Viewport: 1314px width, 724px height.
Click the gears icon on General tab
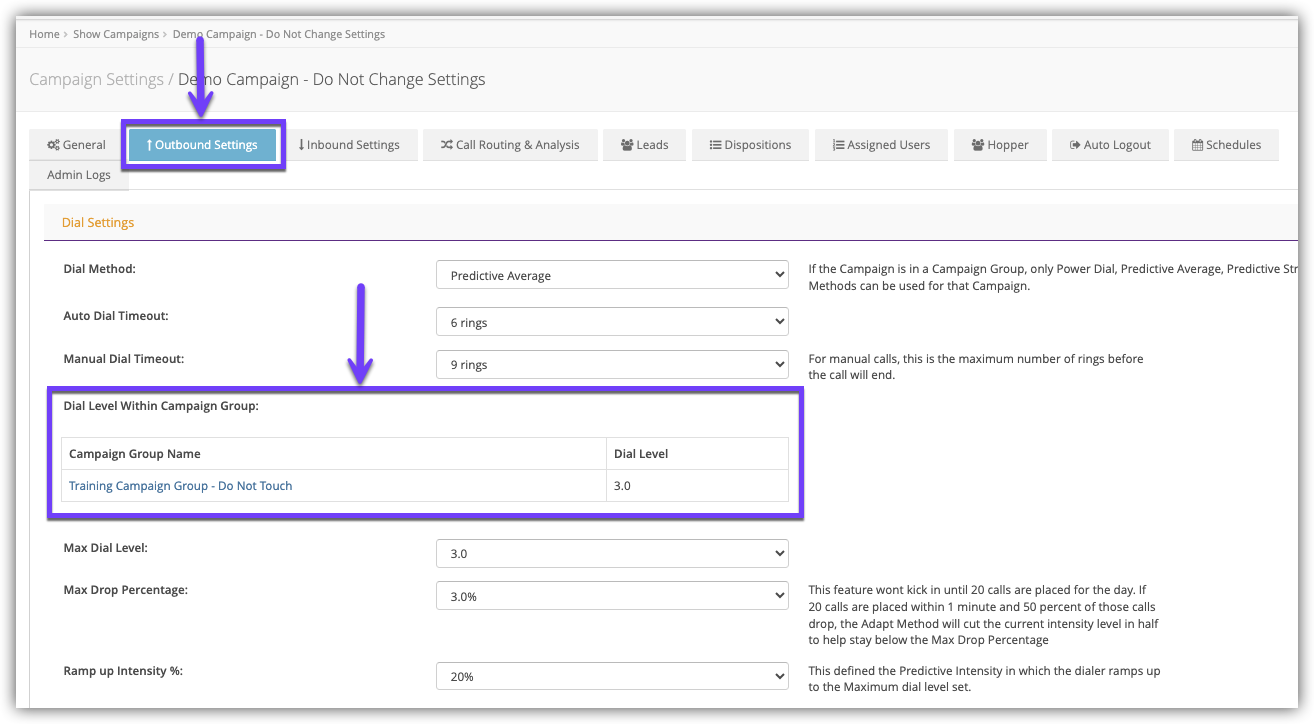click(53, 145)
